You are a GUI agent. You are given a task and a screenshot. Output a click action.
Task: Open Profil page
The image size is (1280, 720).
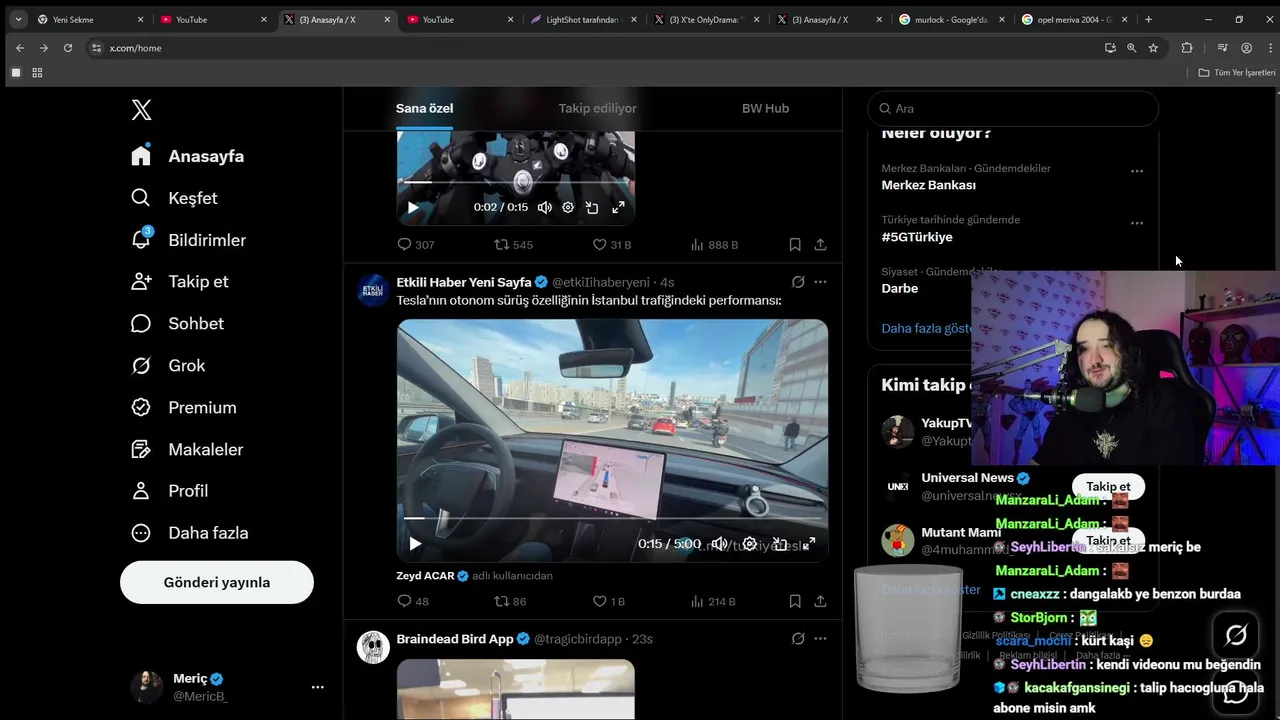click(x=170, y=491)
